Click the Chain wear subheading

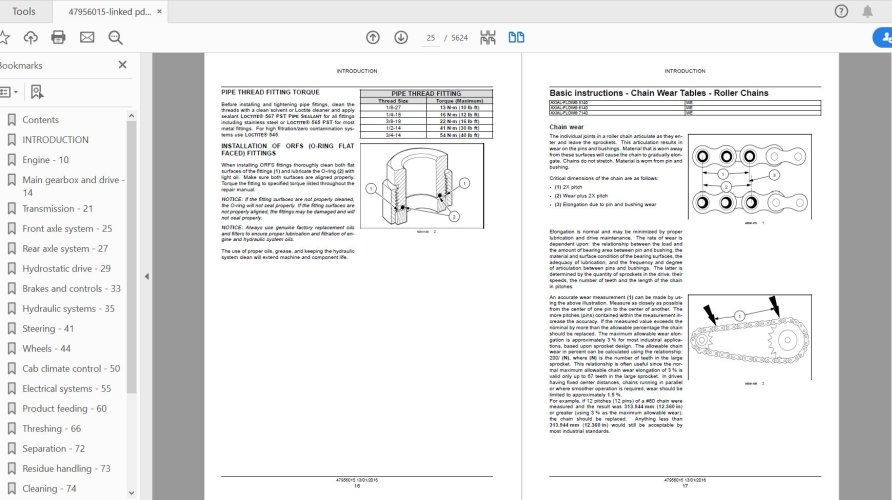pyautogui.click(x=566, y=127)
